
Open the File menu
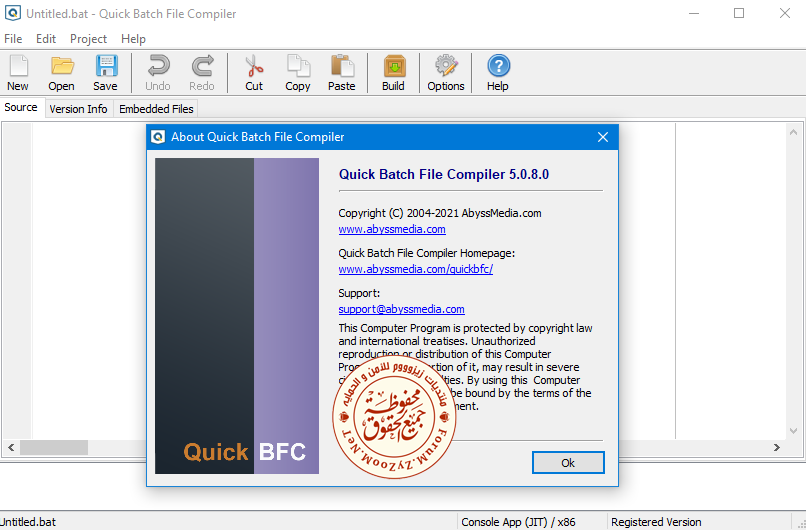click(13, 39)
